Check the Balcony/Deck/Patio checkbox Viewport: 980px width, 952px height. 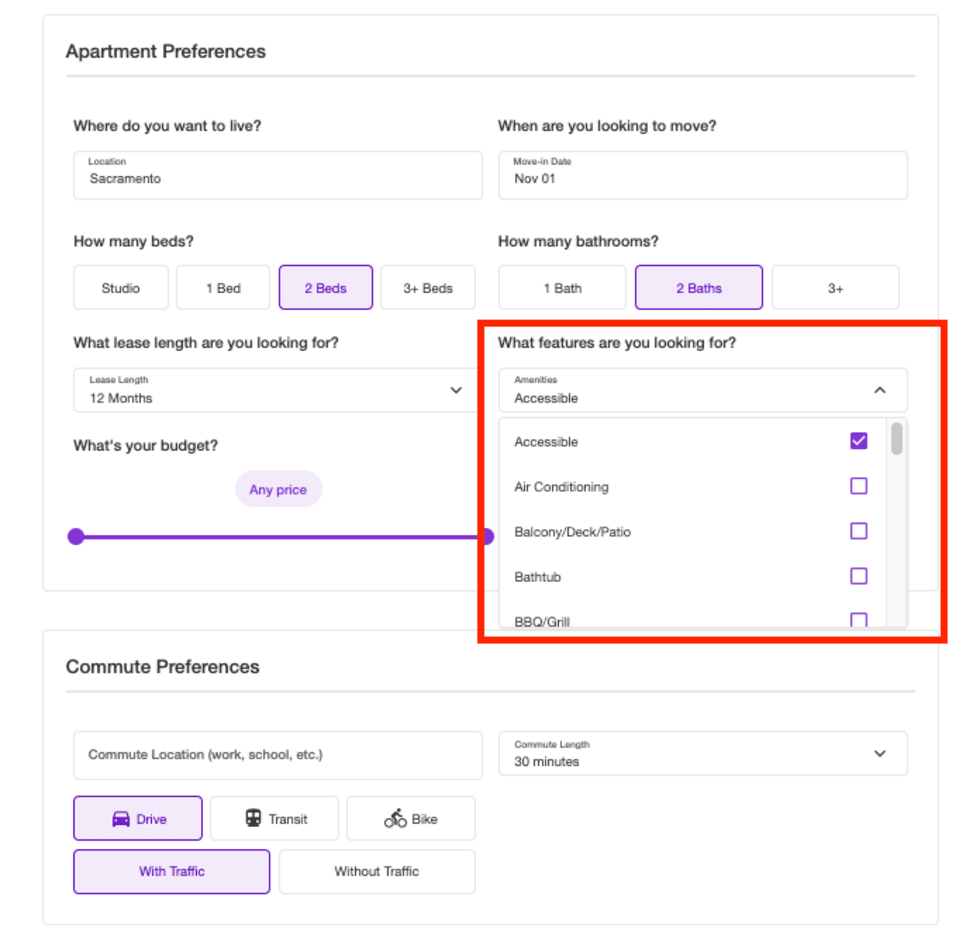click(859, 531)
